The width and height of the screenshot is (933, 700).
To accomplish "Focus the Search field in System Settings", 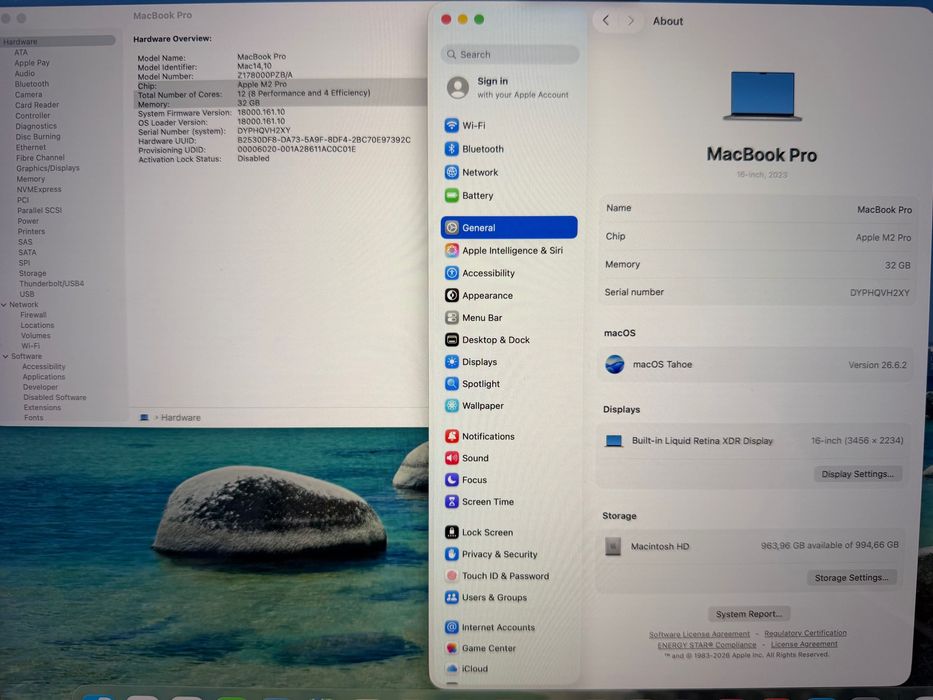I will [x=509, y=54].
